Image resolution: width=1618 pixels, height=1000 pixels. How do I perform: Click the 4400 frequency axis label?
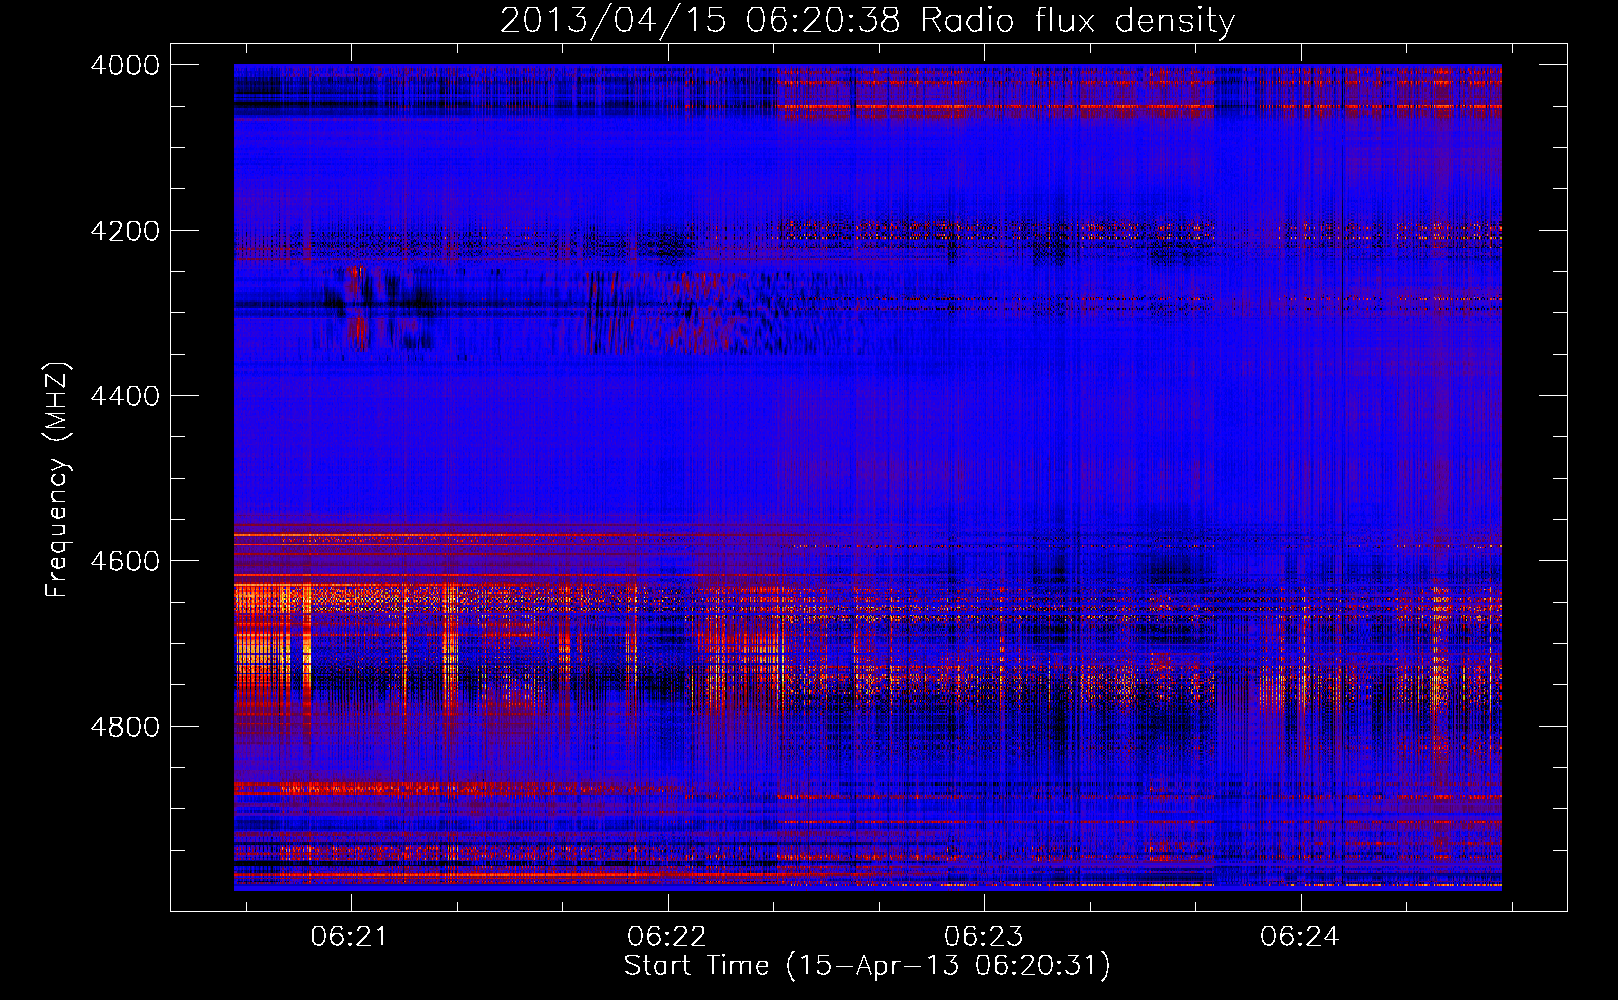tap(125, 396)
